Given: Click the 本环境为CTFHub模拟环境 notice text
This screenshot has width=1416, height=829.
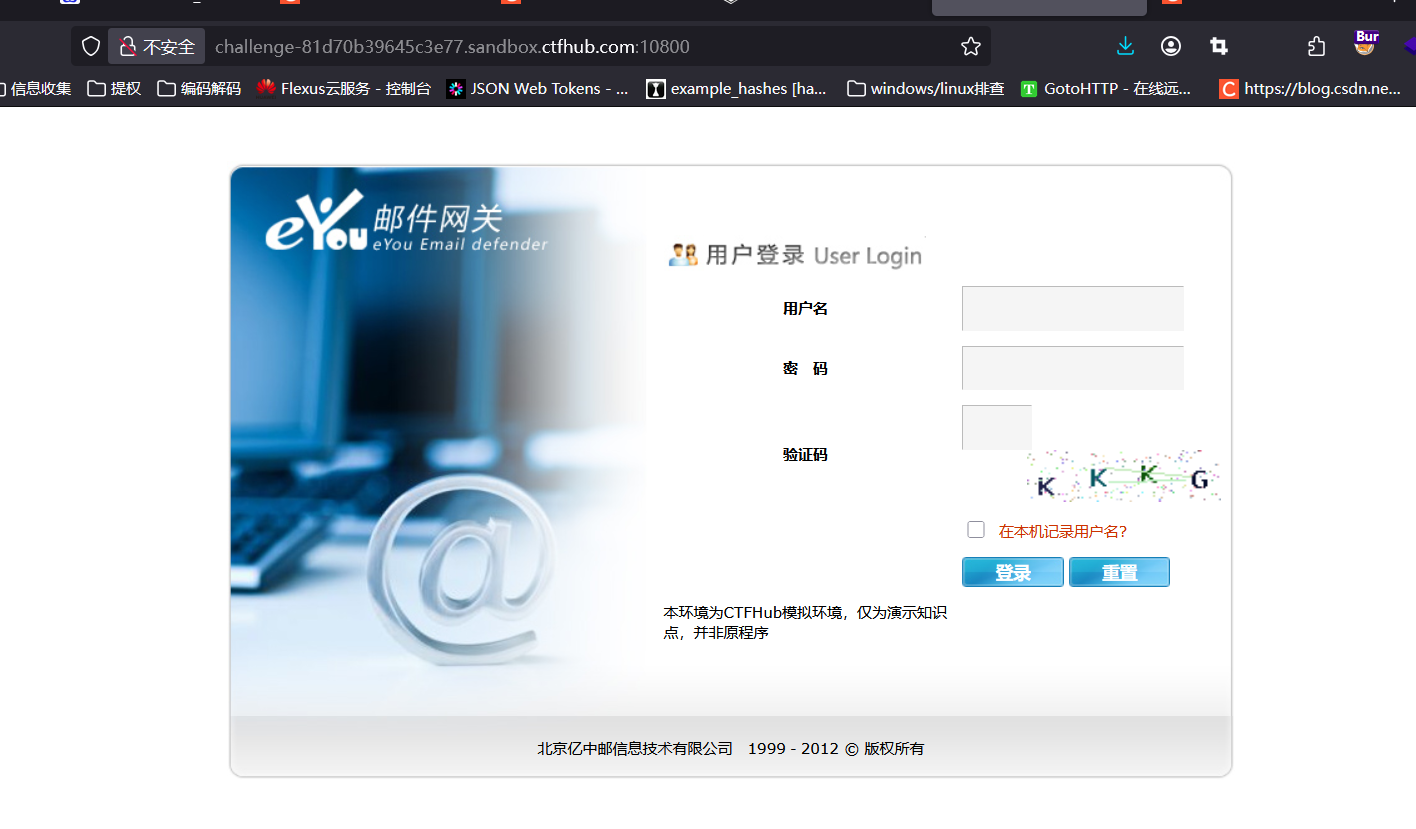Looking at the screenshot, I should click(805, 622).
